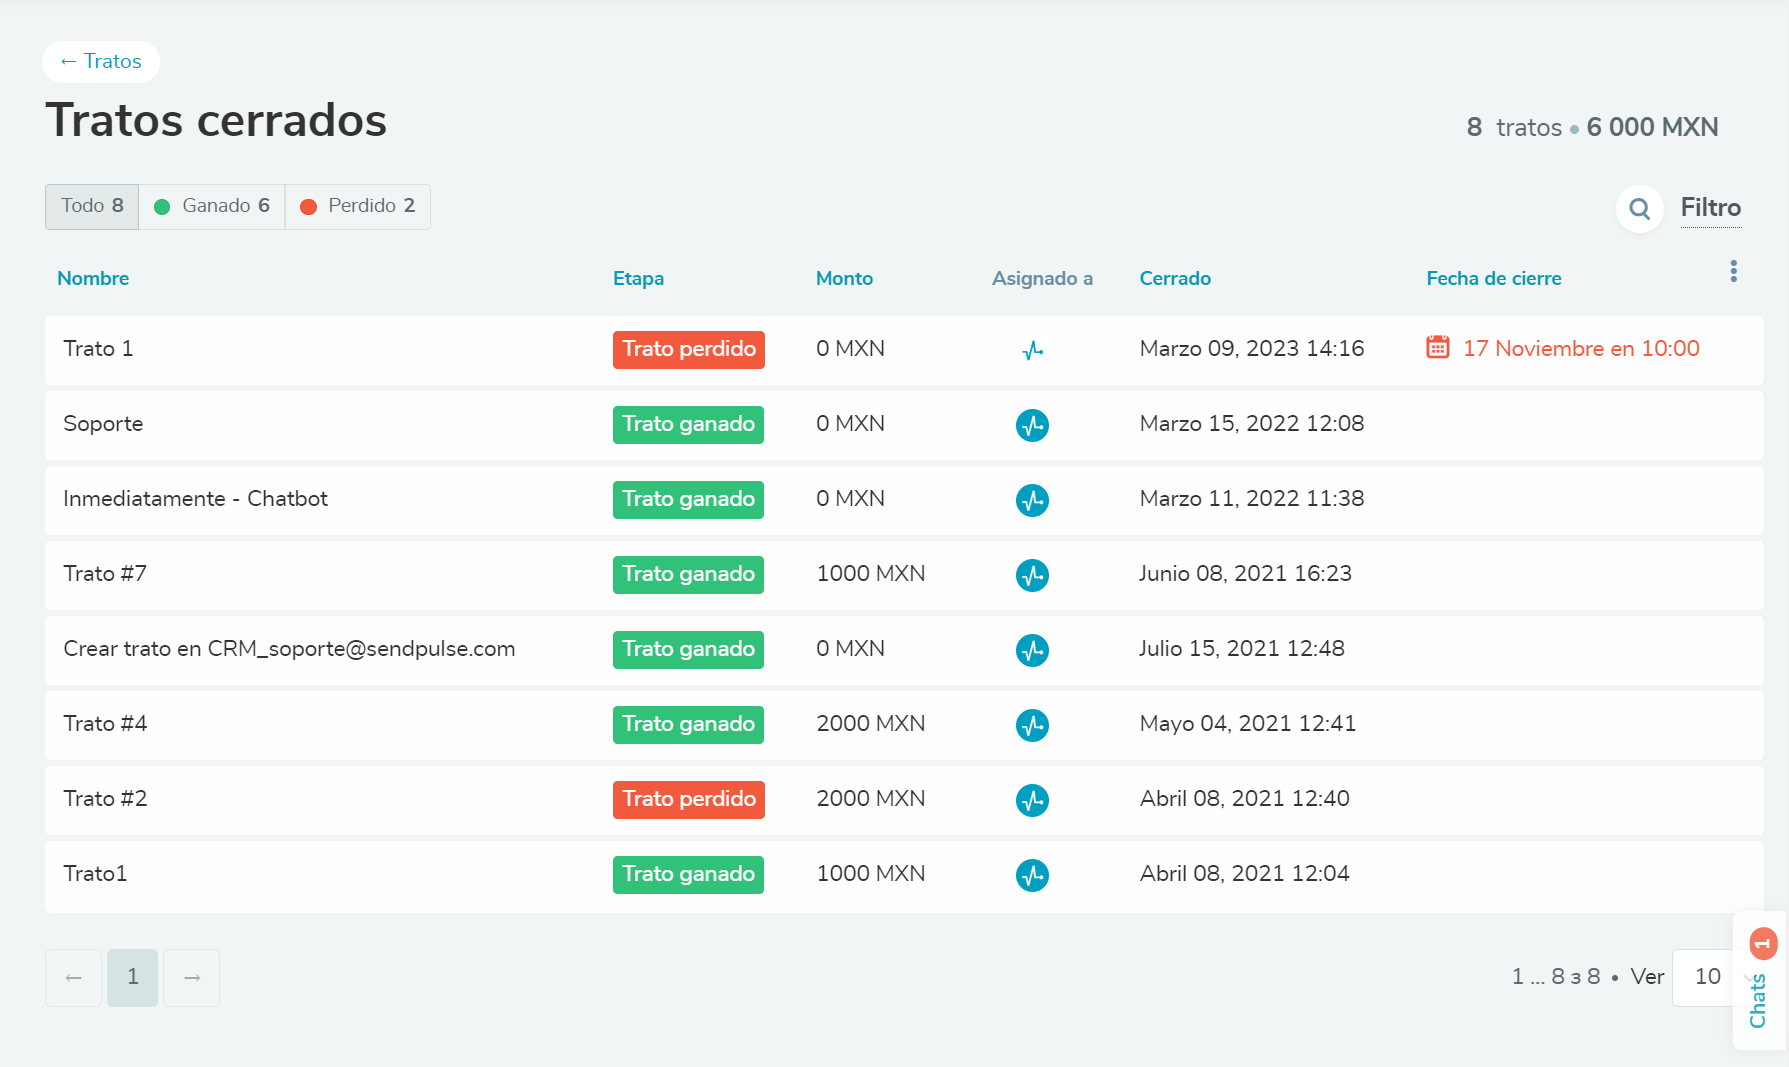Click assignee avatar for Trato1 row
The height and width of the screenshot is (1067, 1789).
tap(1032, 875)
